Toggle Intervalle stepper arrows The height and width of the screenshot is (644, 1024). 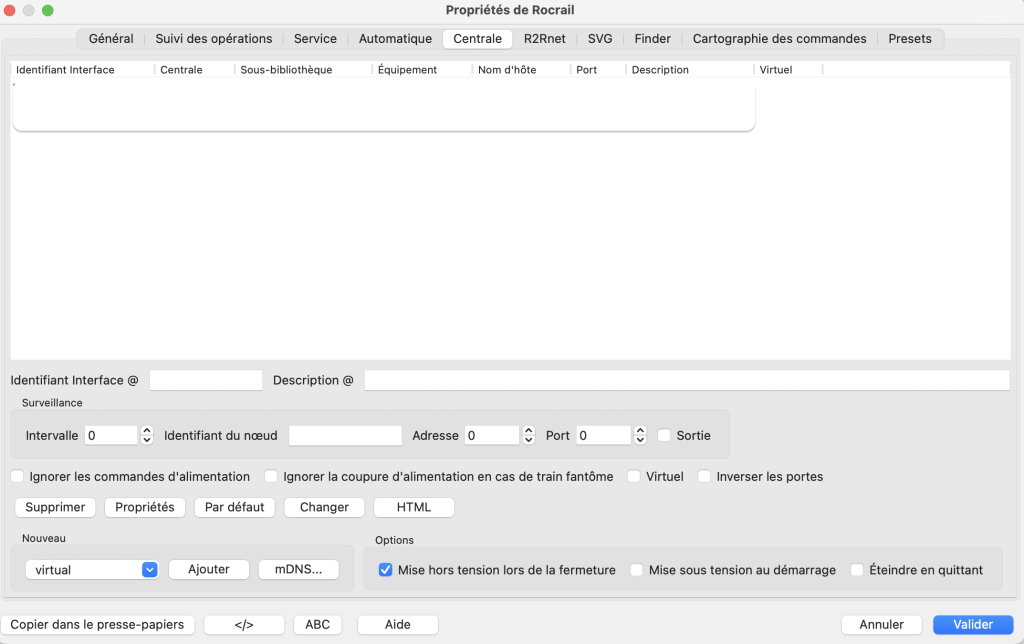coord(147,435)
